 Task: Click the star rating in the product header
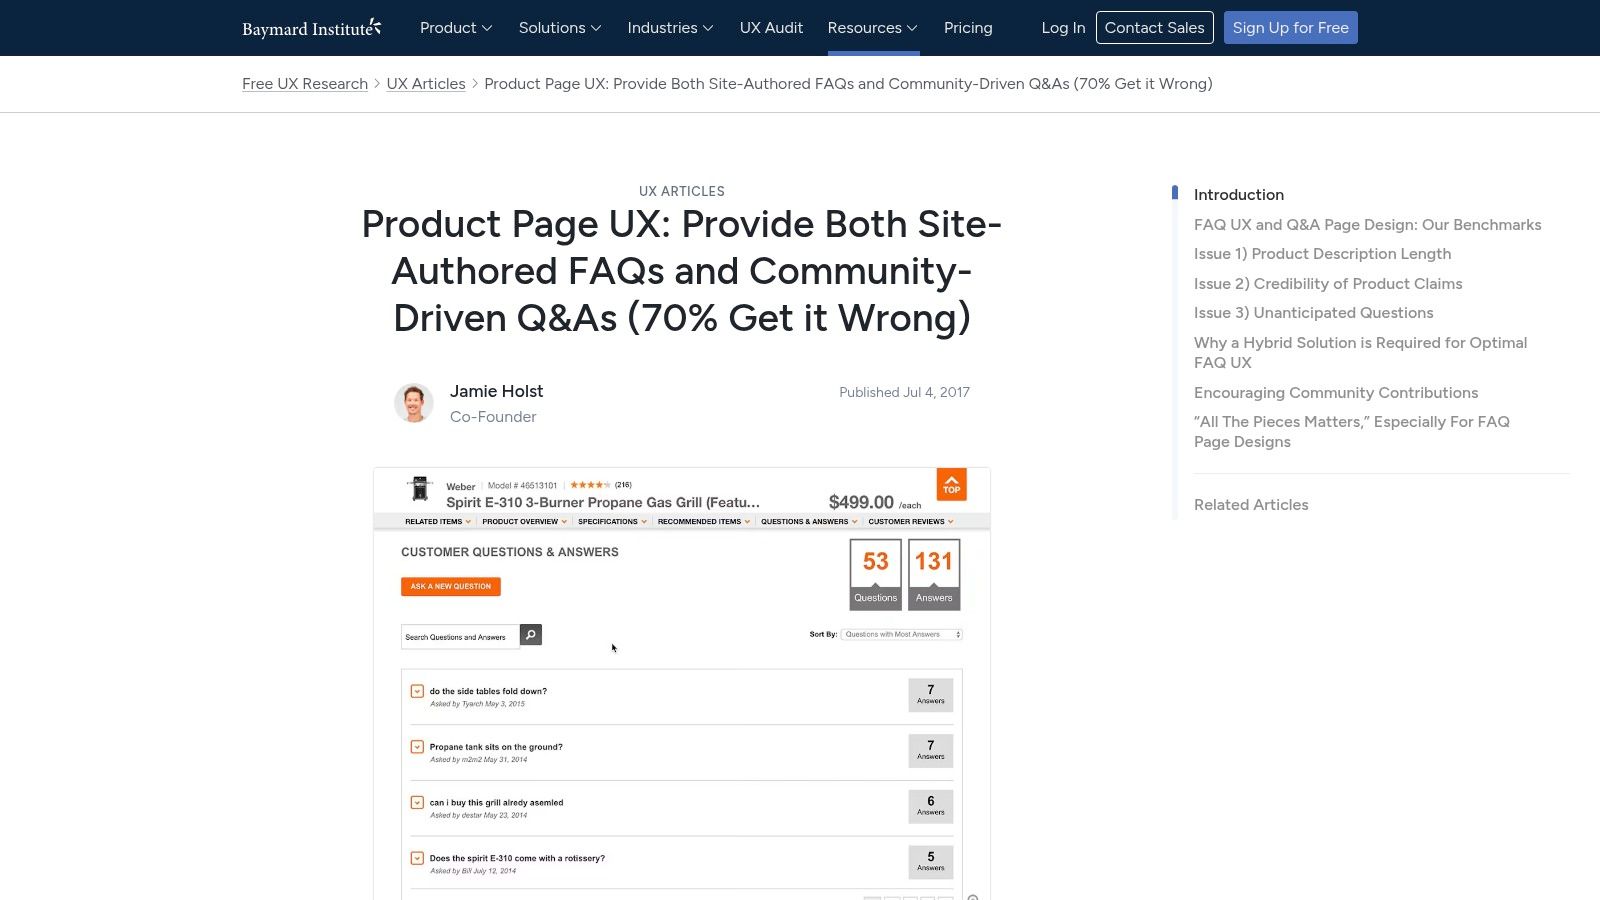point(590,485)
